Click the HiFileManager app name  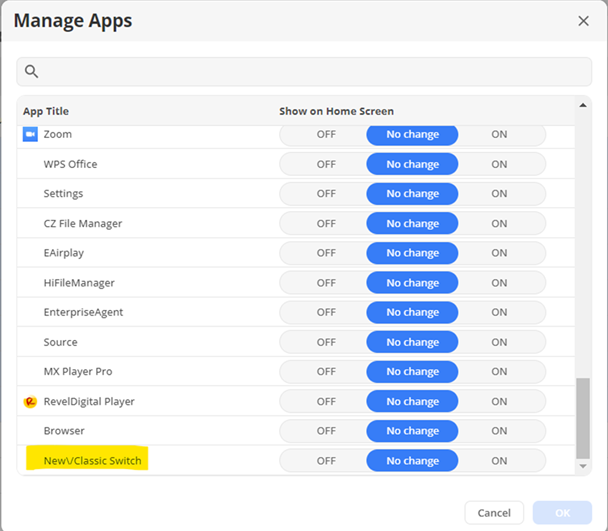pyautogui.click(x=79, y=283)
